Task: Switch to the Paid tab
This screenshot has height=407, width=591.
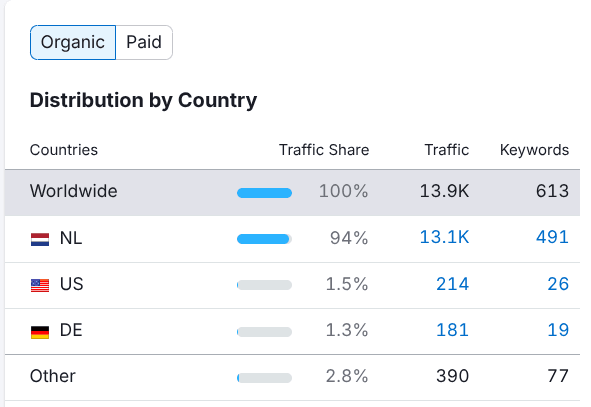Action: tap(144, 42)
